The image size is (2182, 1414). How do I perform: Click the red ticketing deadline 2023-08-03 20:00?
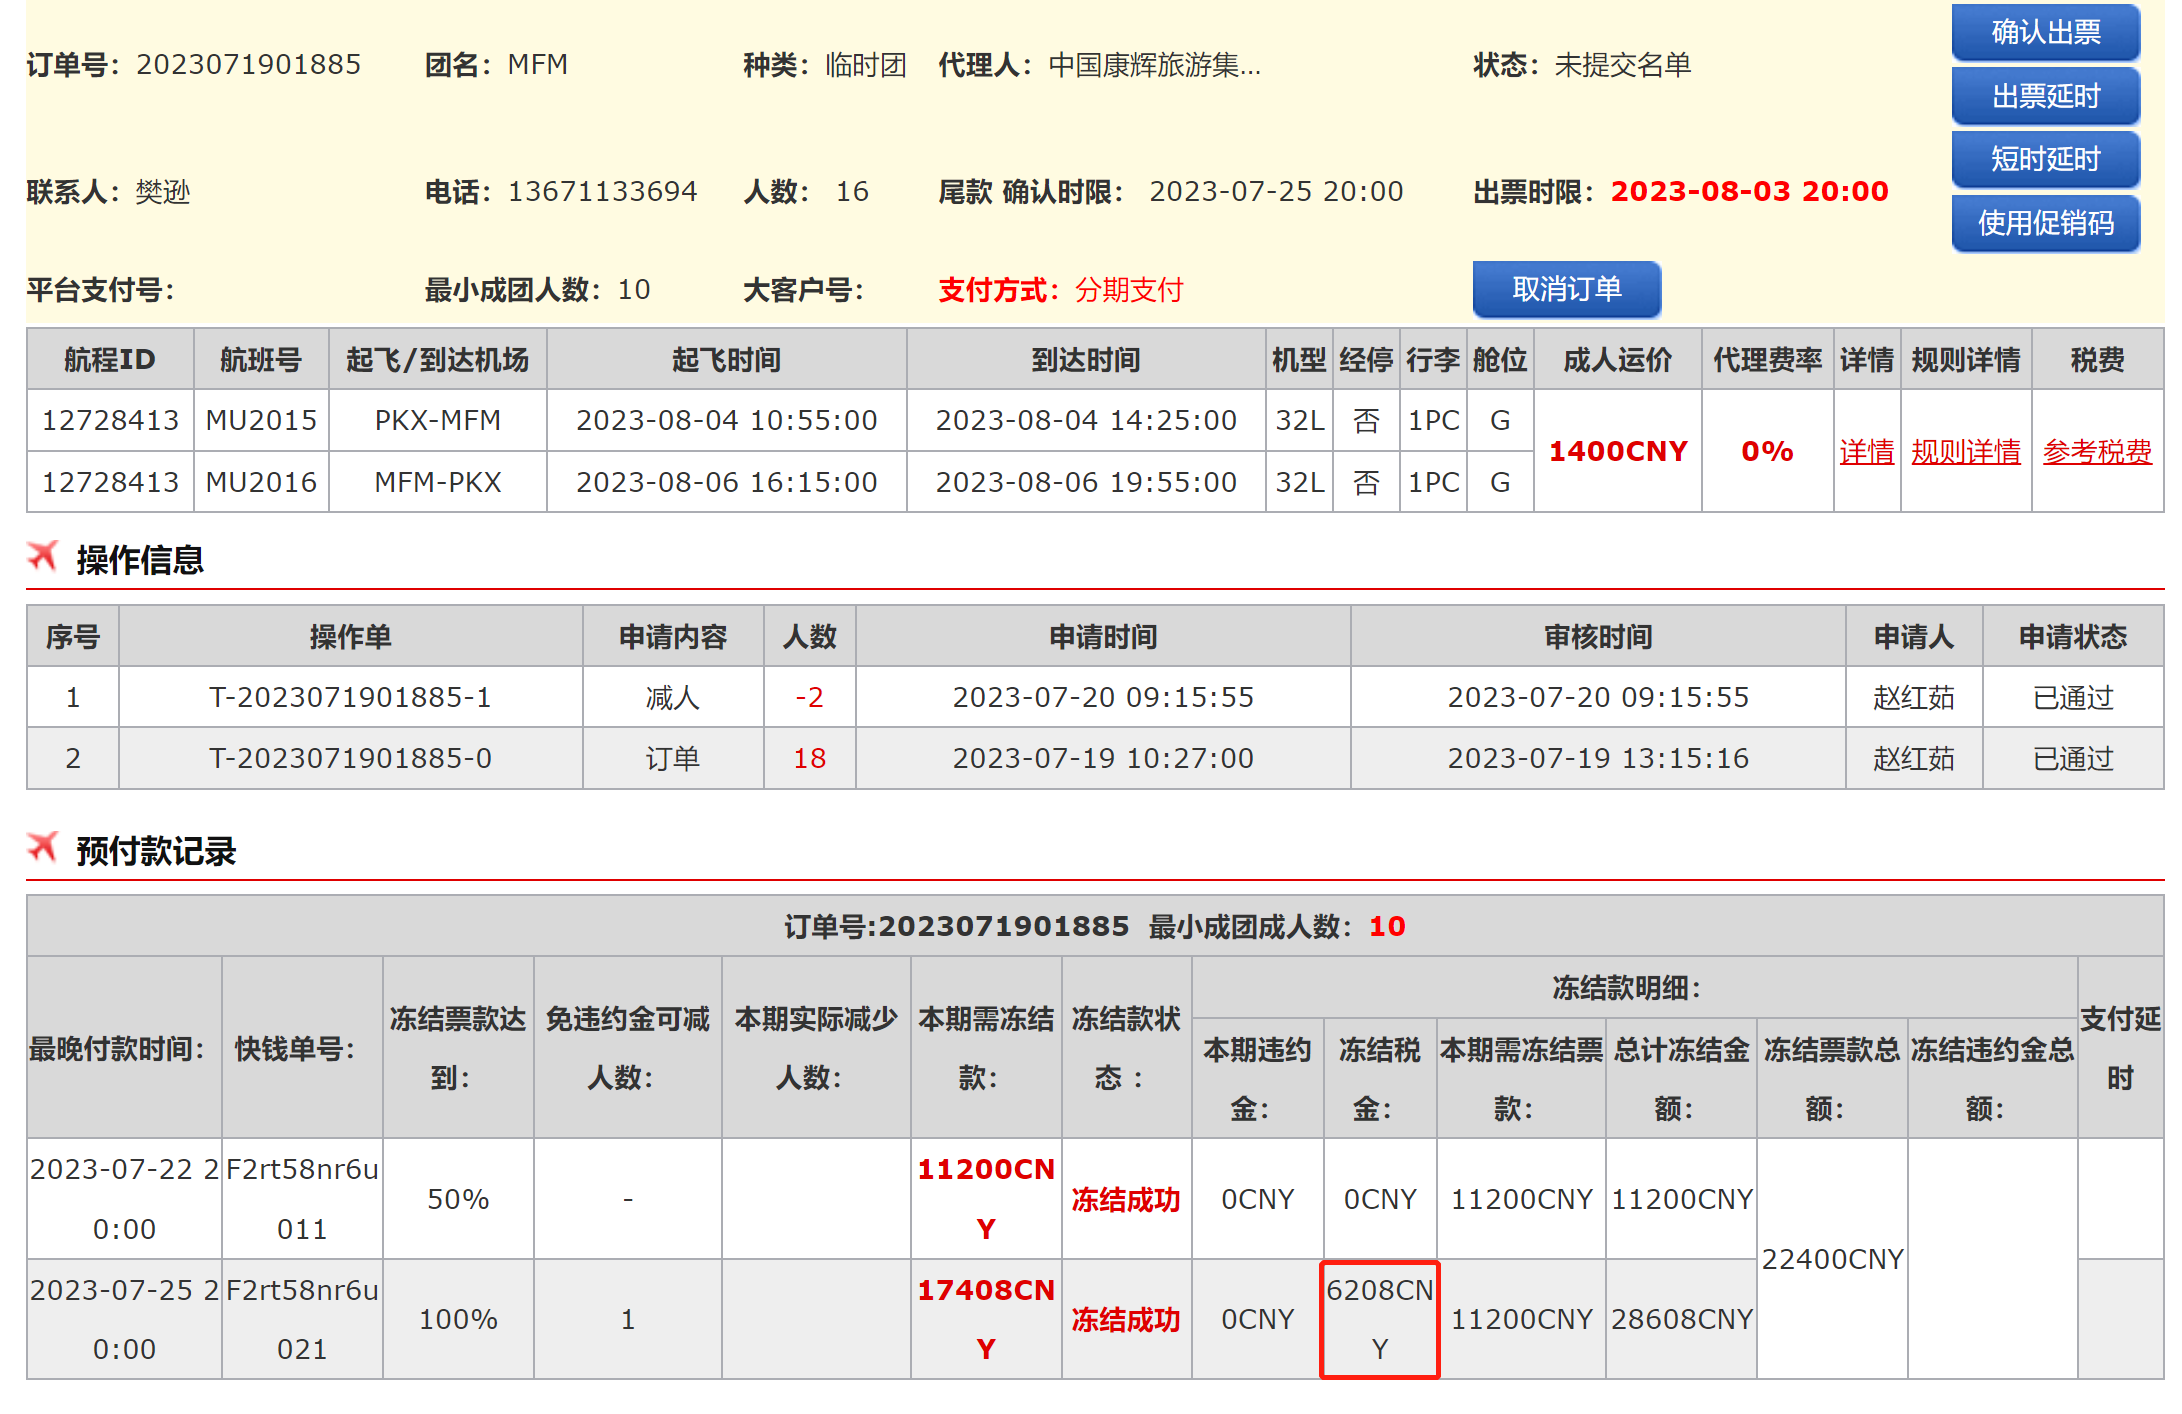(x=1749, y=191)
